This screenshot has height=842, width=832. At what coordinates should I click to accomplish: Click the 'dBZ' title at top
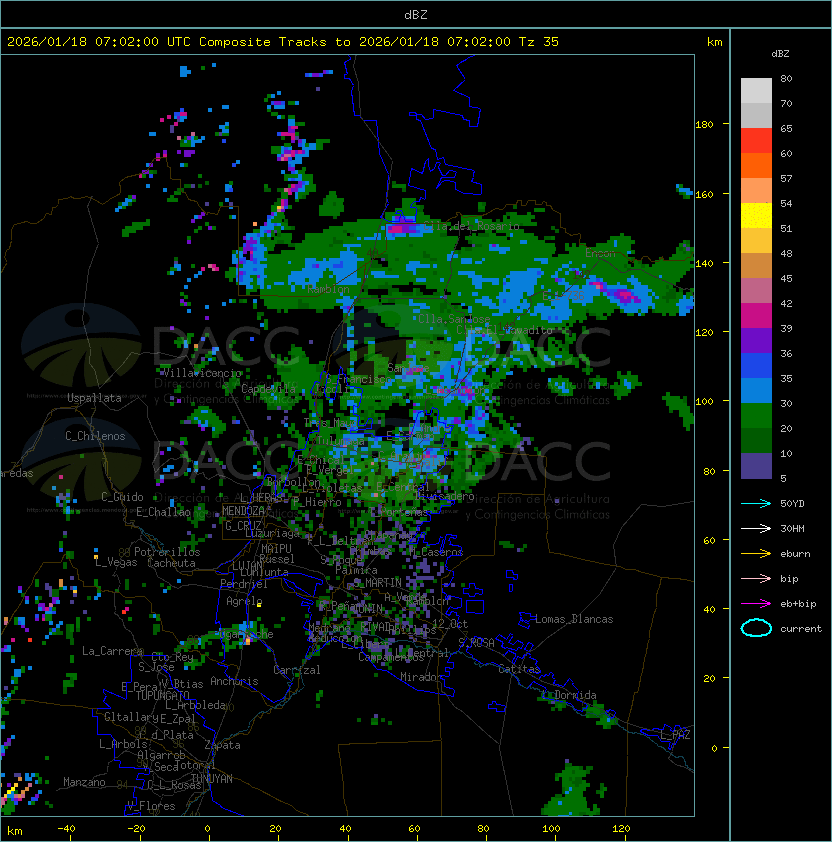point(416,15)
